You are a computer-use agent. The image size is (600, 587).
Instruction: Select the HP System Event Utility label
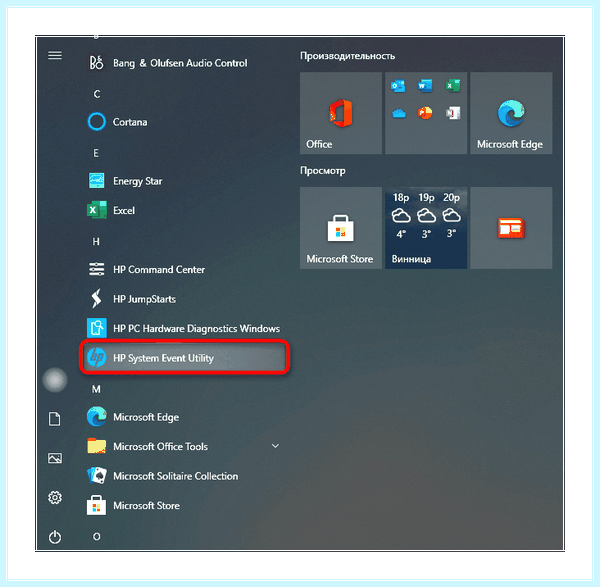tap(163, 358)
